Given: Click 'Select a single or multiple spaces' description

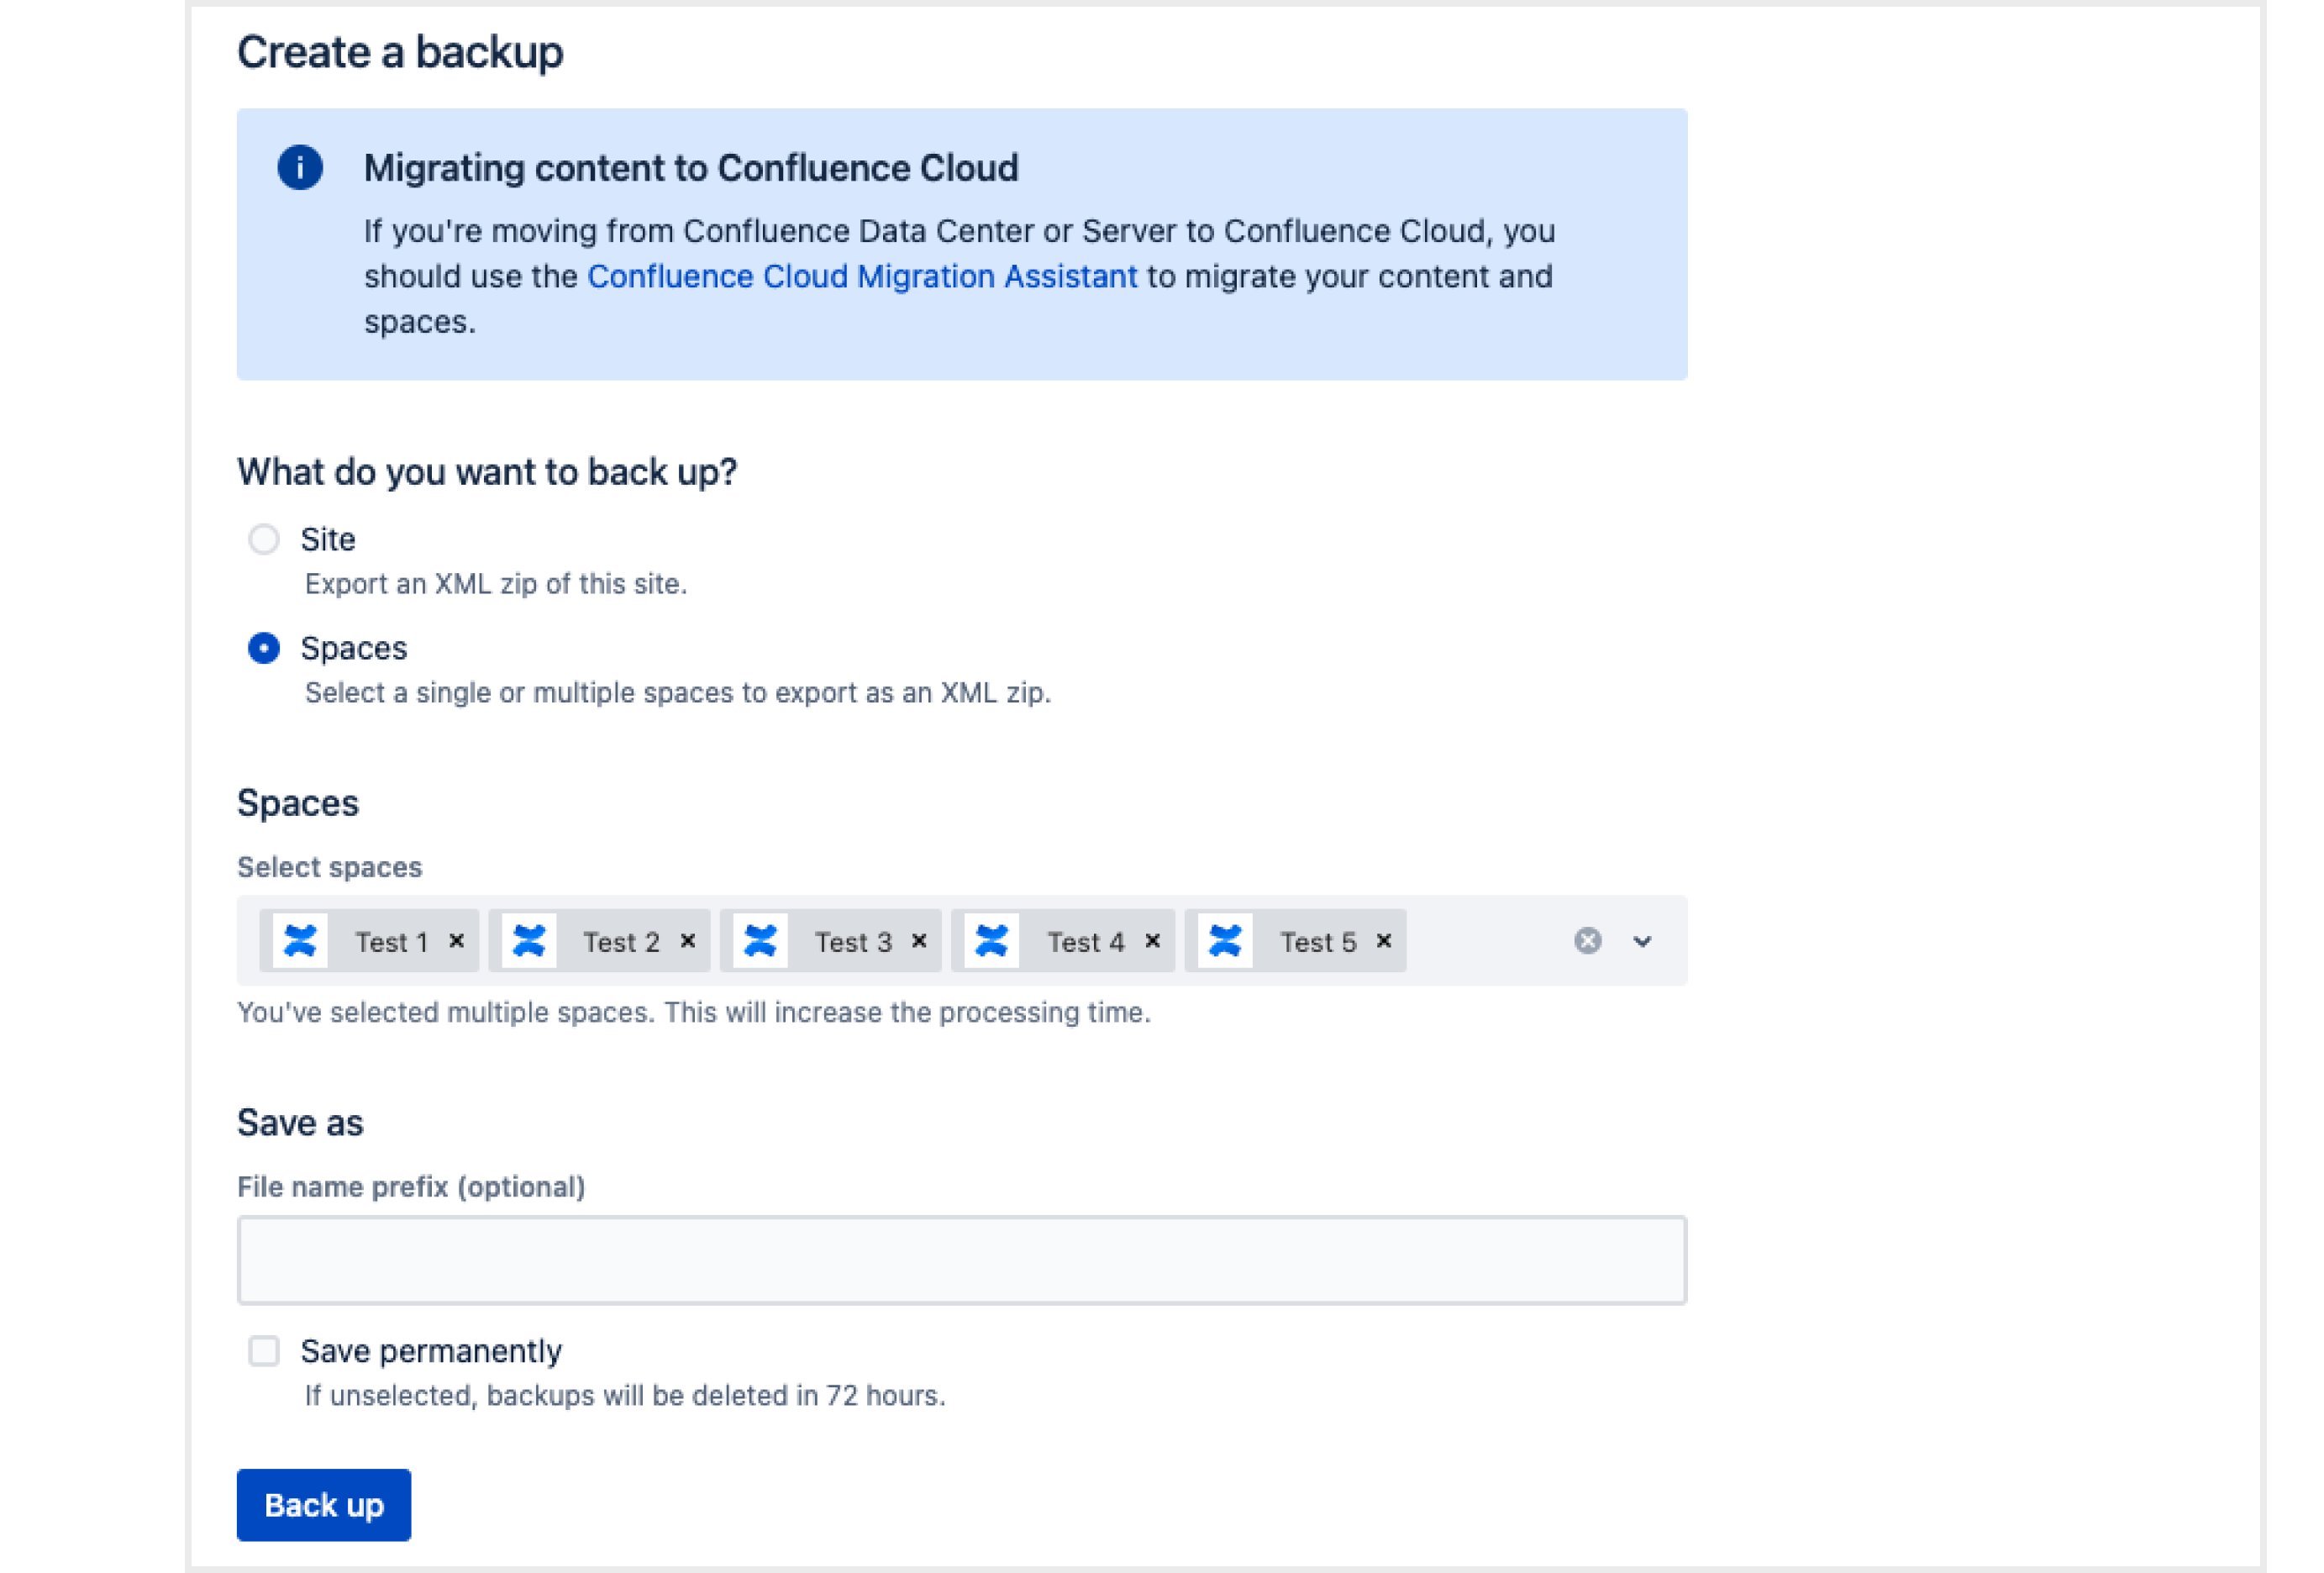Looking at the screenshot, I should 678,693.
